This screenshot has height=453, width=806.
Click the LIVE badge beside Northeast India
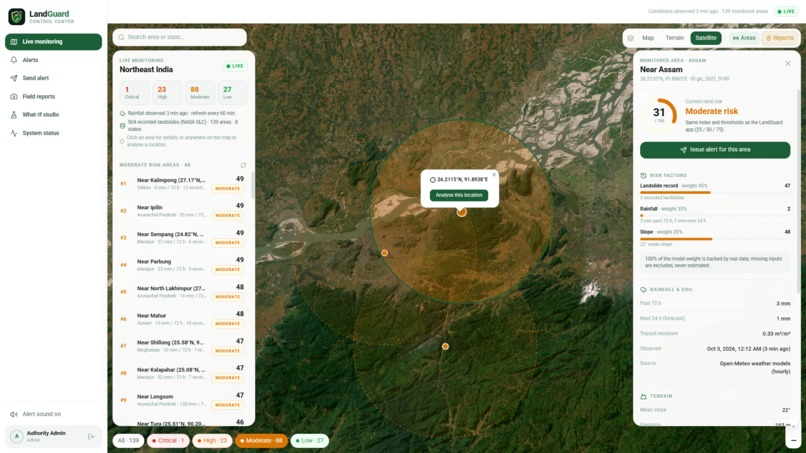(x=235, y=66)
